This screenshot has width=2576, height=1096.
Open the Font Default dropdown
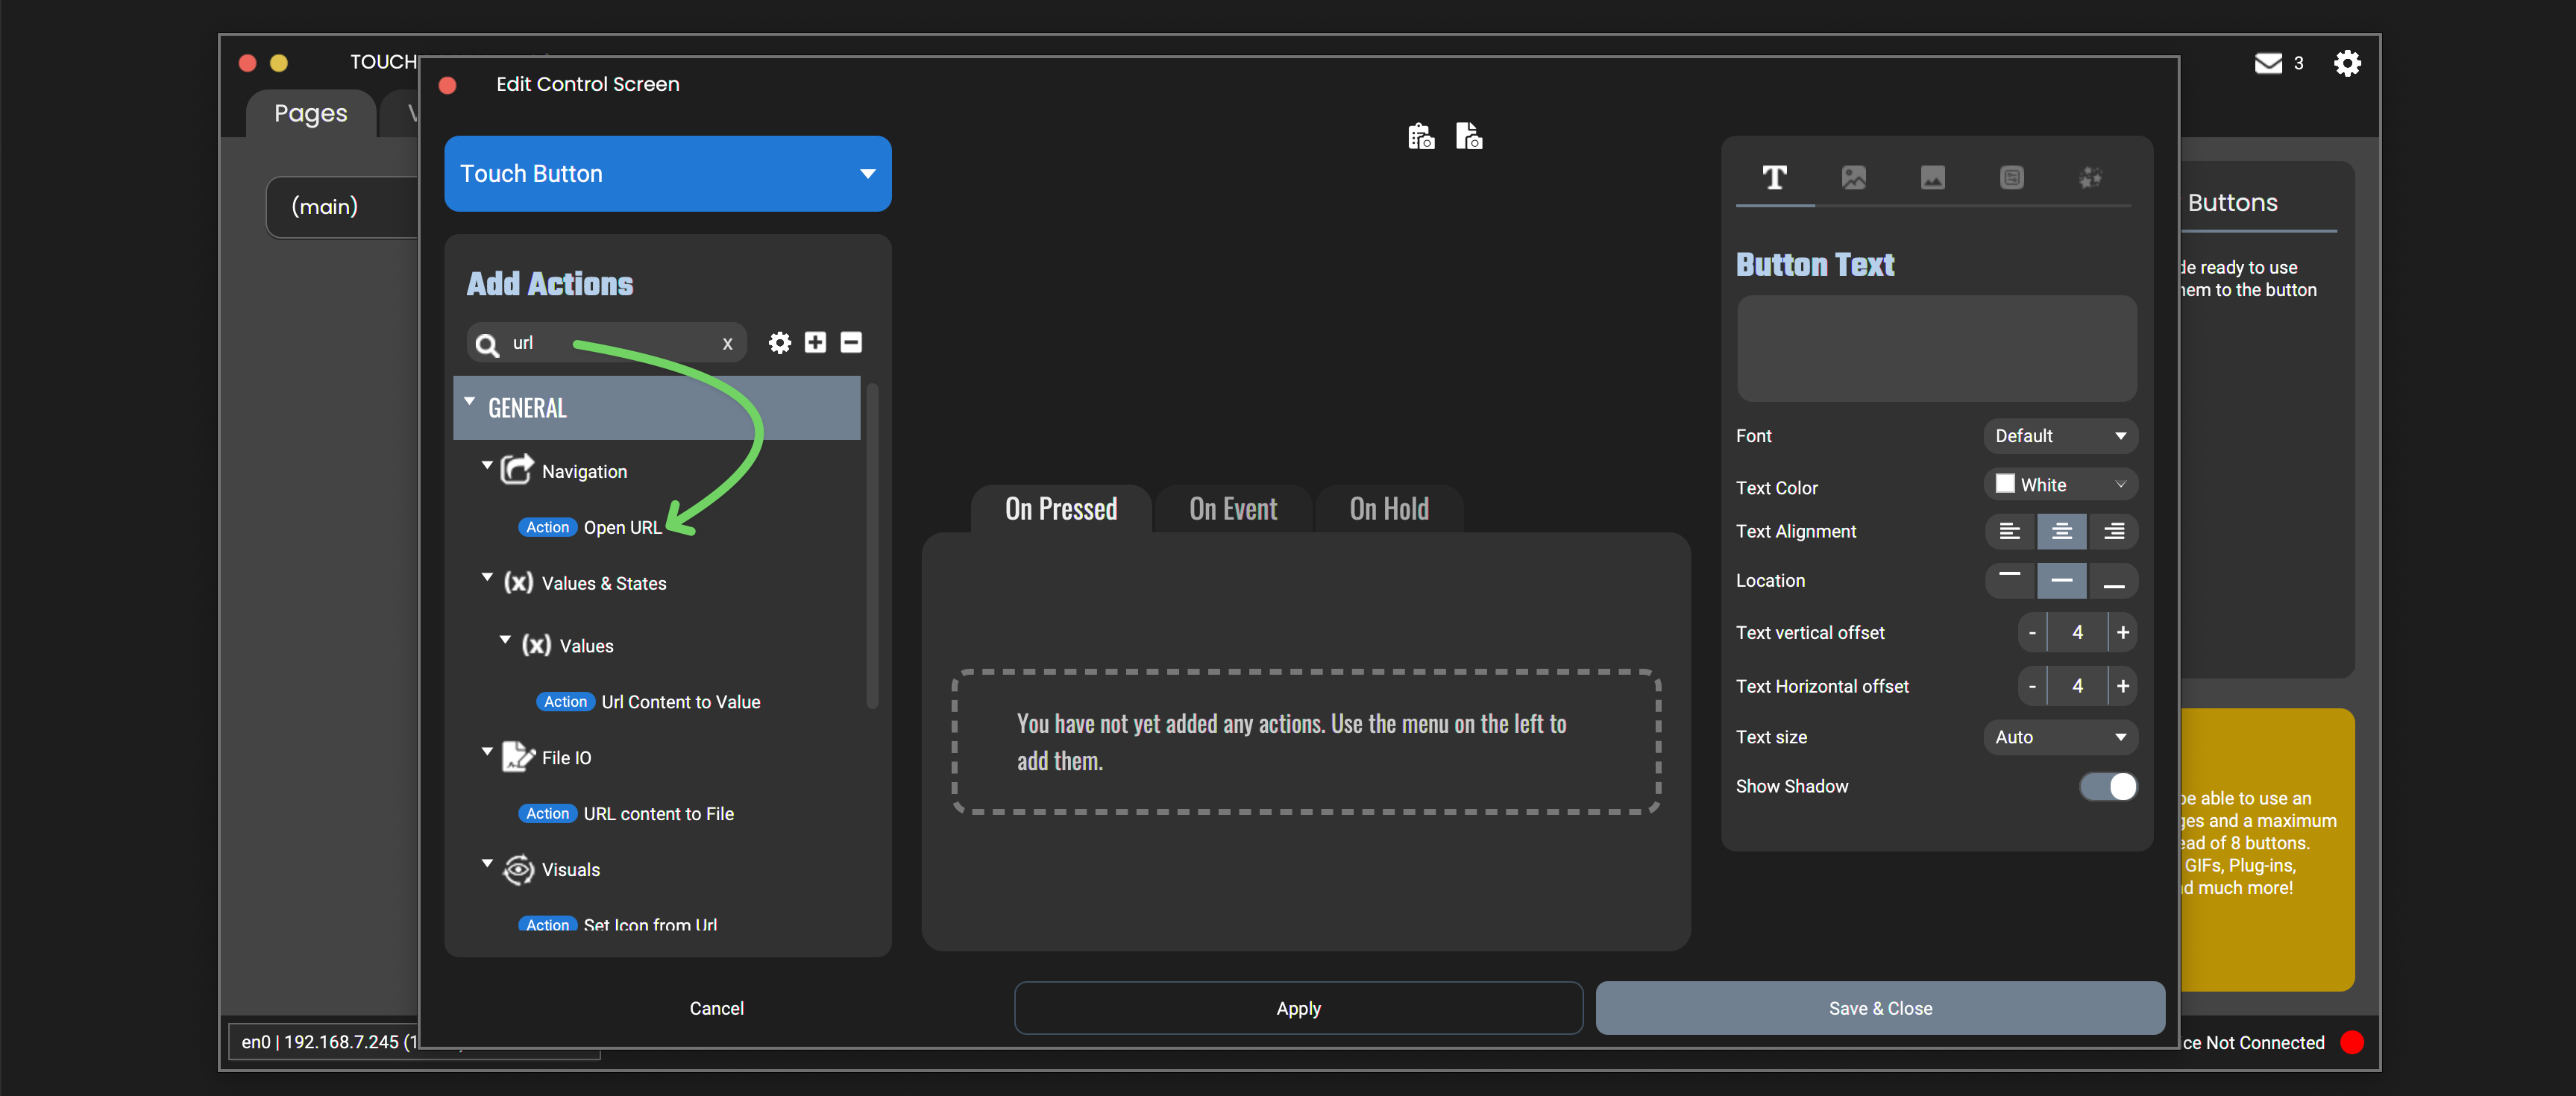(2060, 436)
